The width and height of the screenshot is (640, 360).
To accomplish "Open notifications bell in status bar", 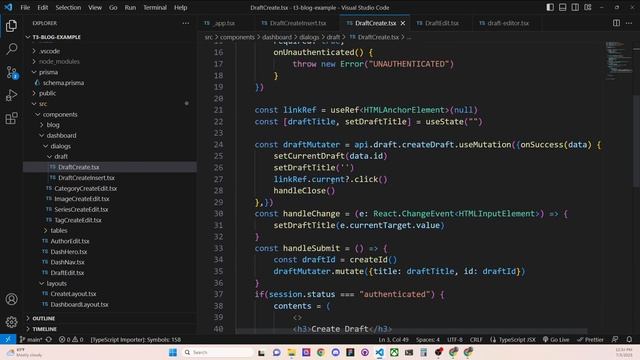I will point(629,340).
